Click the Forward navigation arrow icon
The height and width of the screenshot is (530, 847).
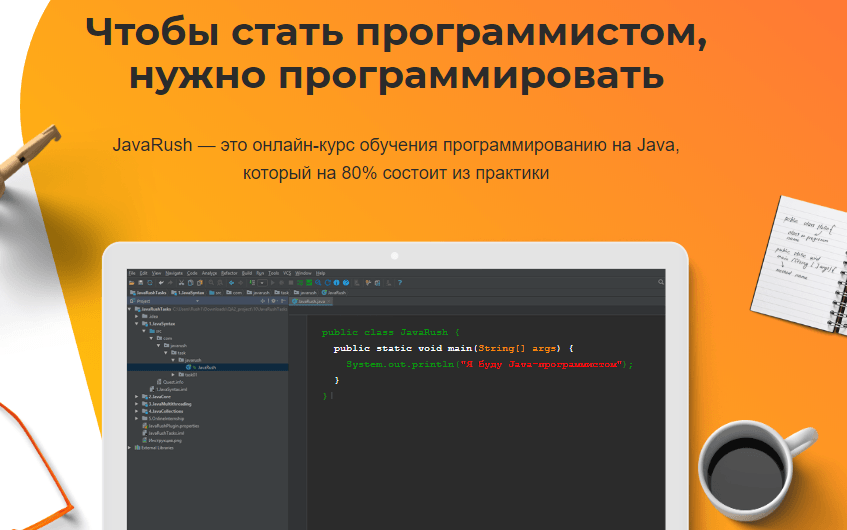241,283
